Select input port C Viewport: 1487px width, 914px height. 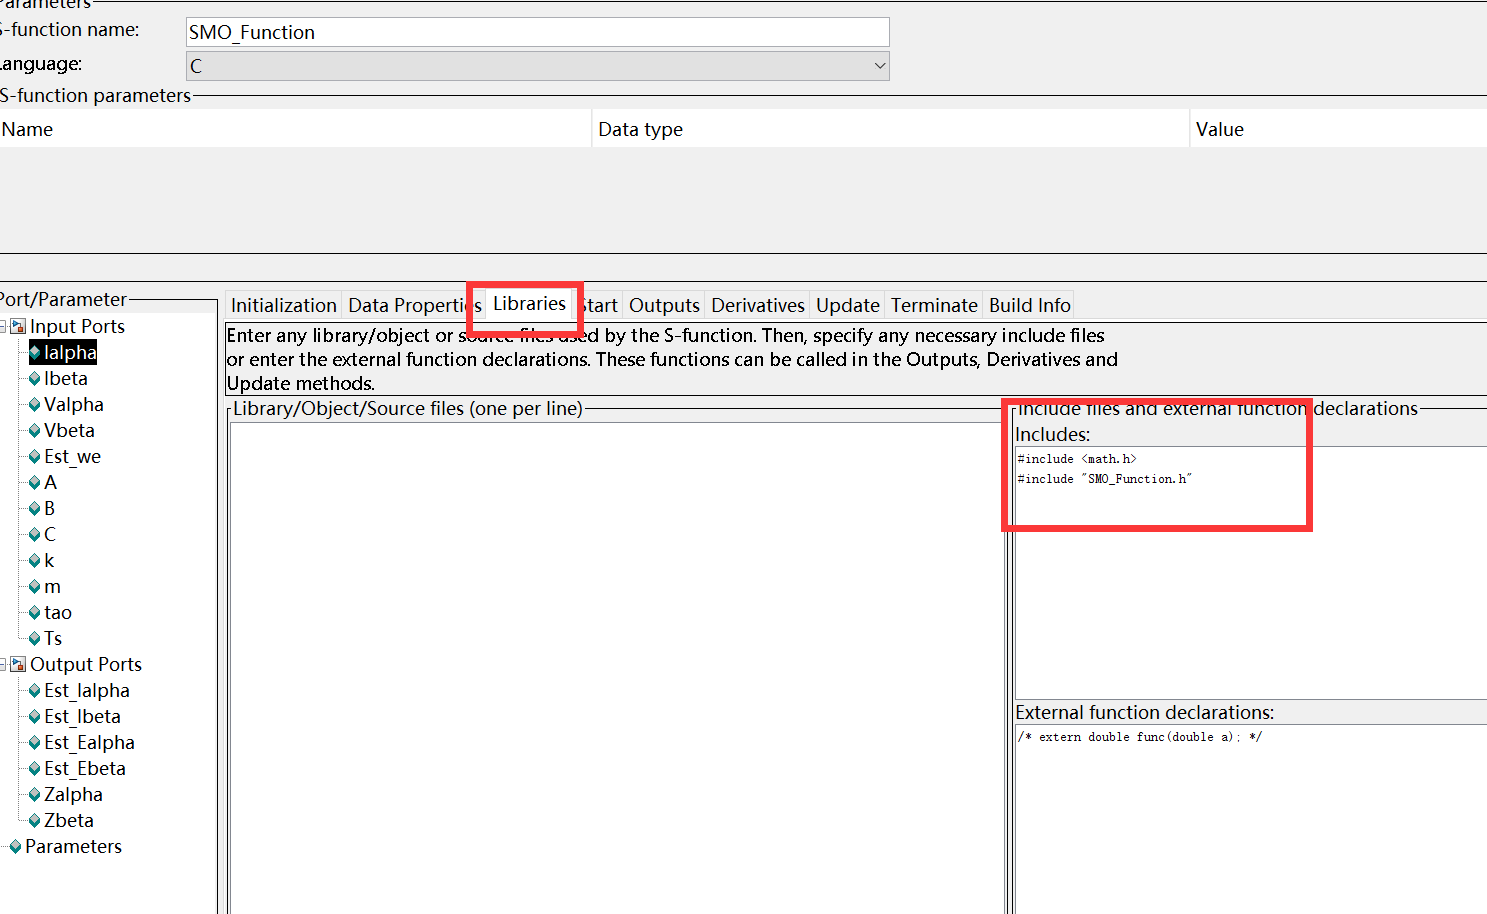pos(50,535)
